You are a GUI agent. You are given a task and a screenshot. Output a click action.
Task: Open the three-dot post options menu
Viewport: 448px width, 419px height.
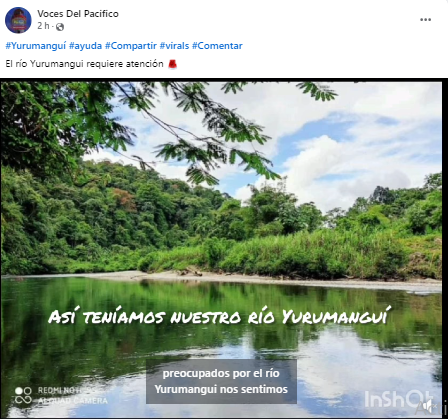tap(425, 20)
